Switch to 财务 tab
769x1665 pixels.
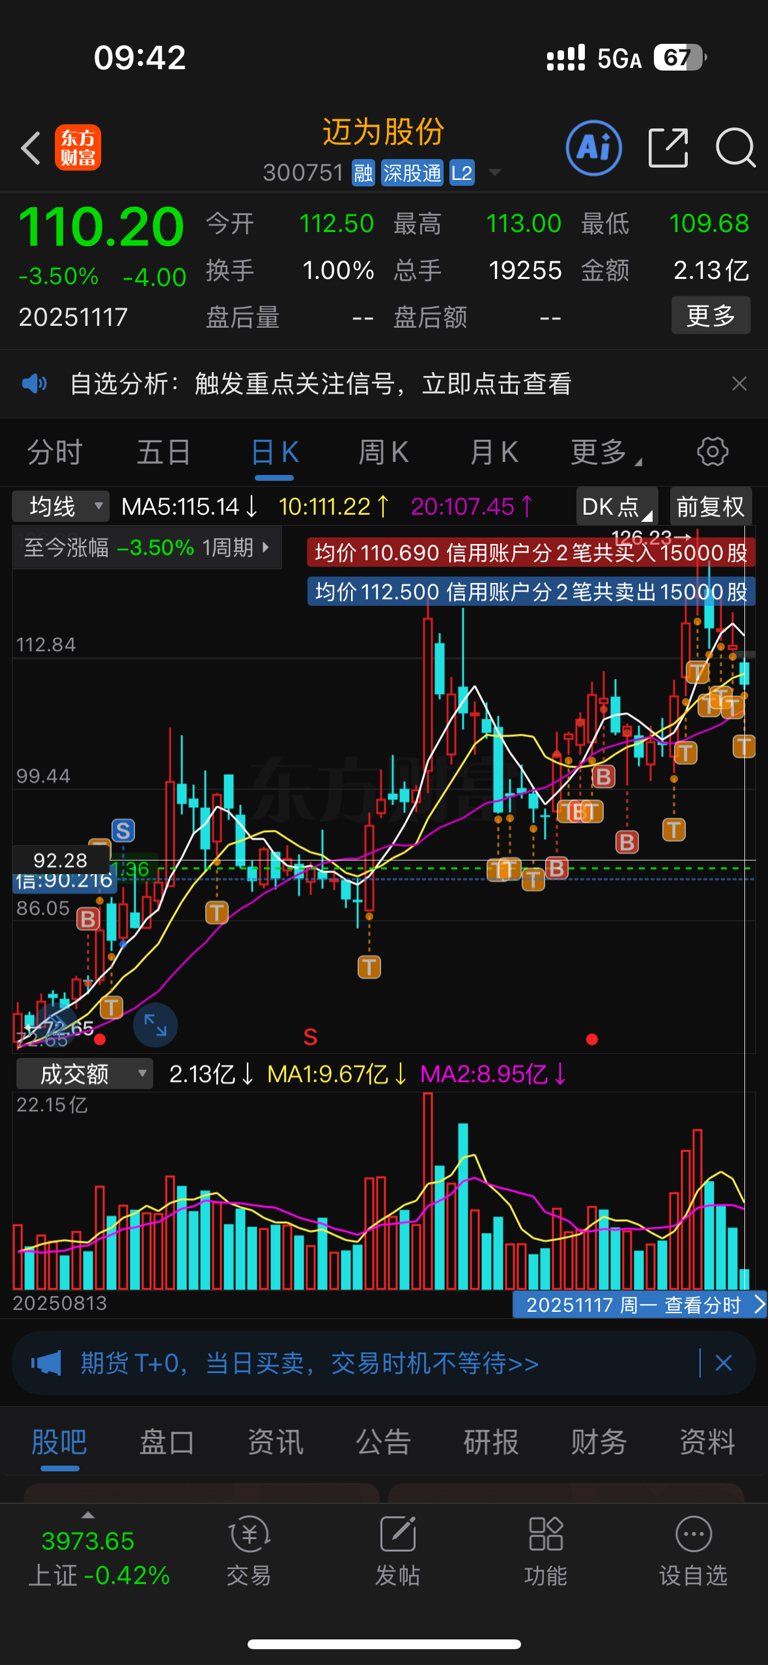pyautogui.click(x=599, y=1442)
